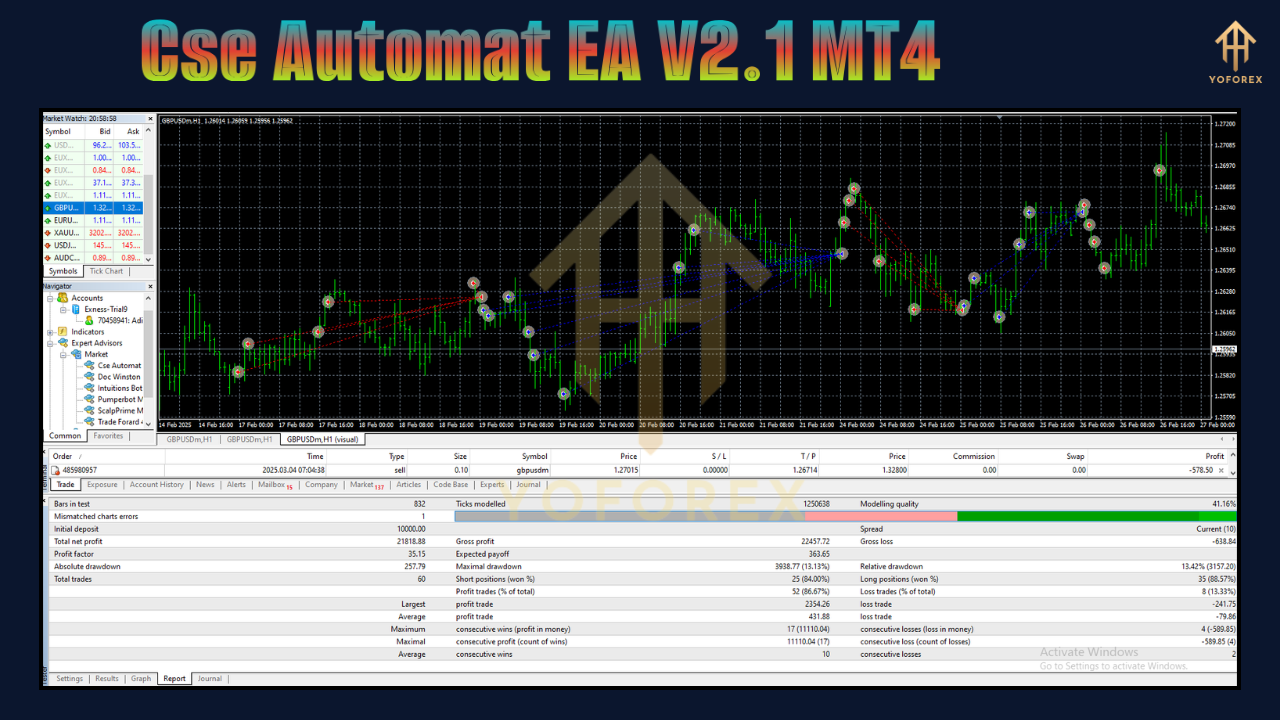Click the Accounts icon in the Navigator

(x=62, y=298)
